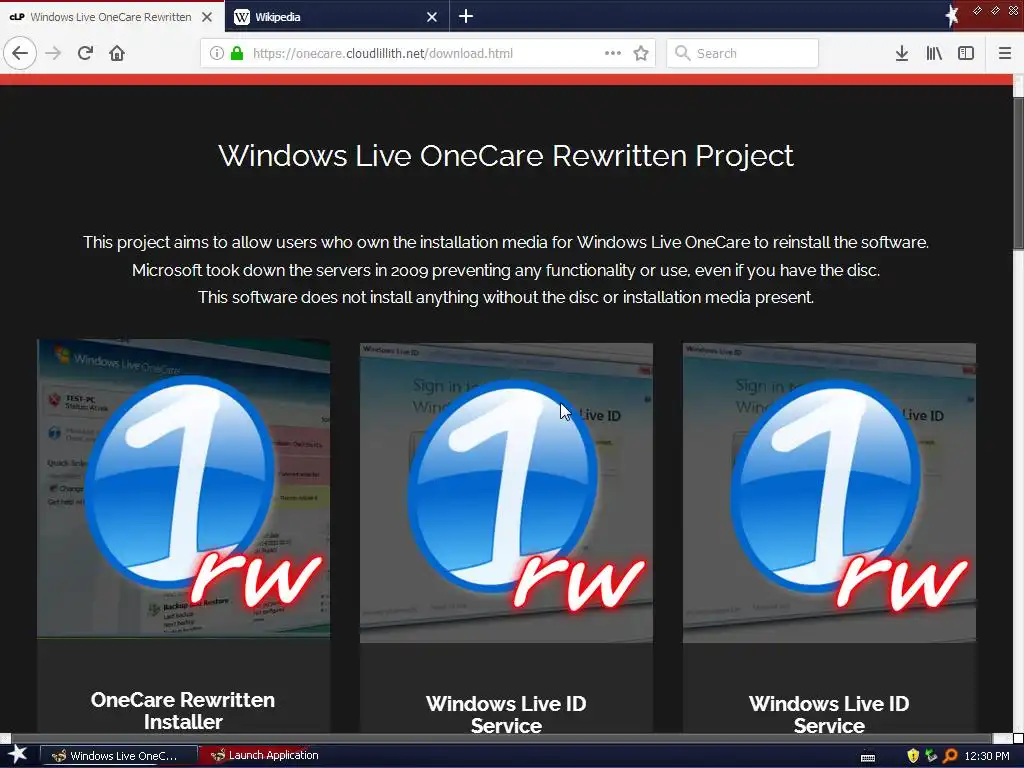Open the star Start menu button

pos(17,755)
